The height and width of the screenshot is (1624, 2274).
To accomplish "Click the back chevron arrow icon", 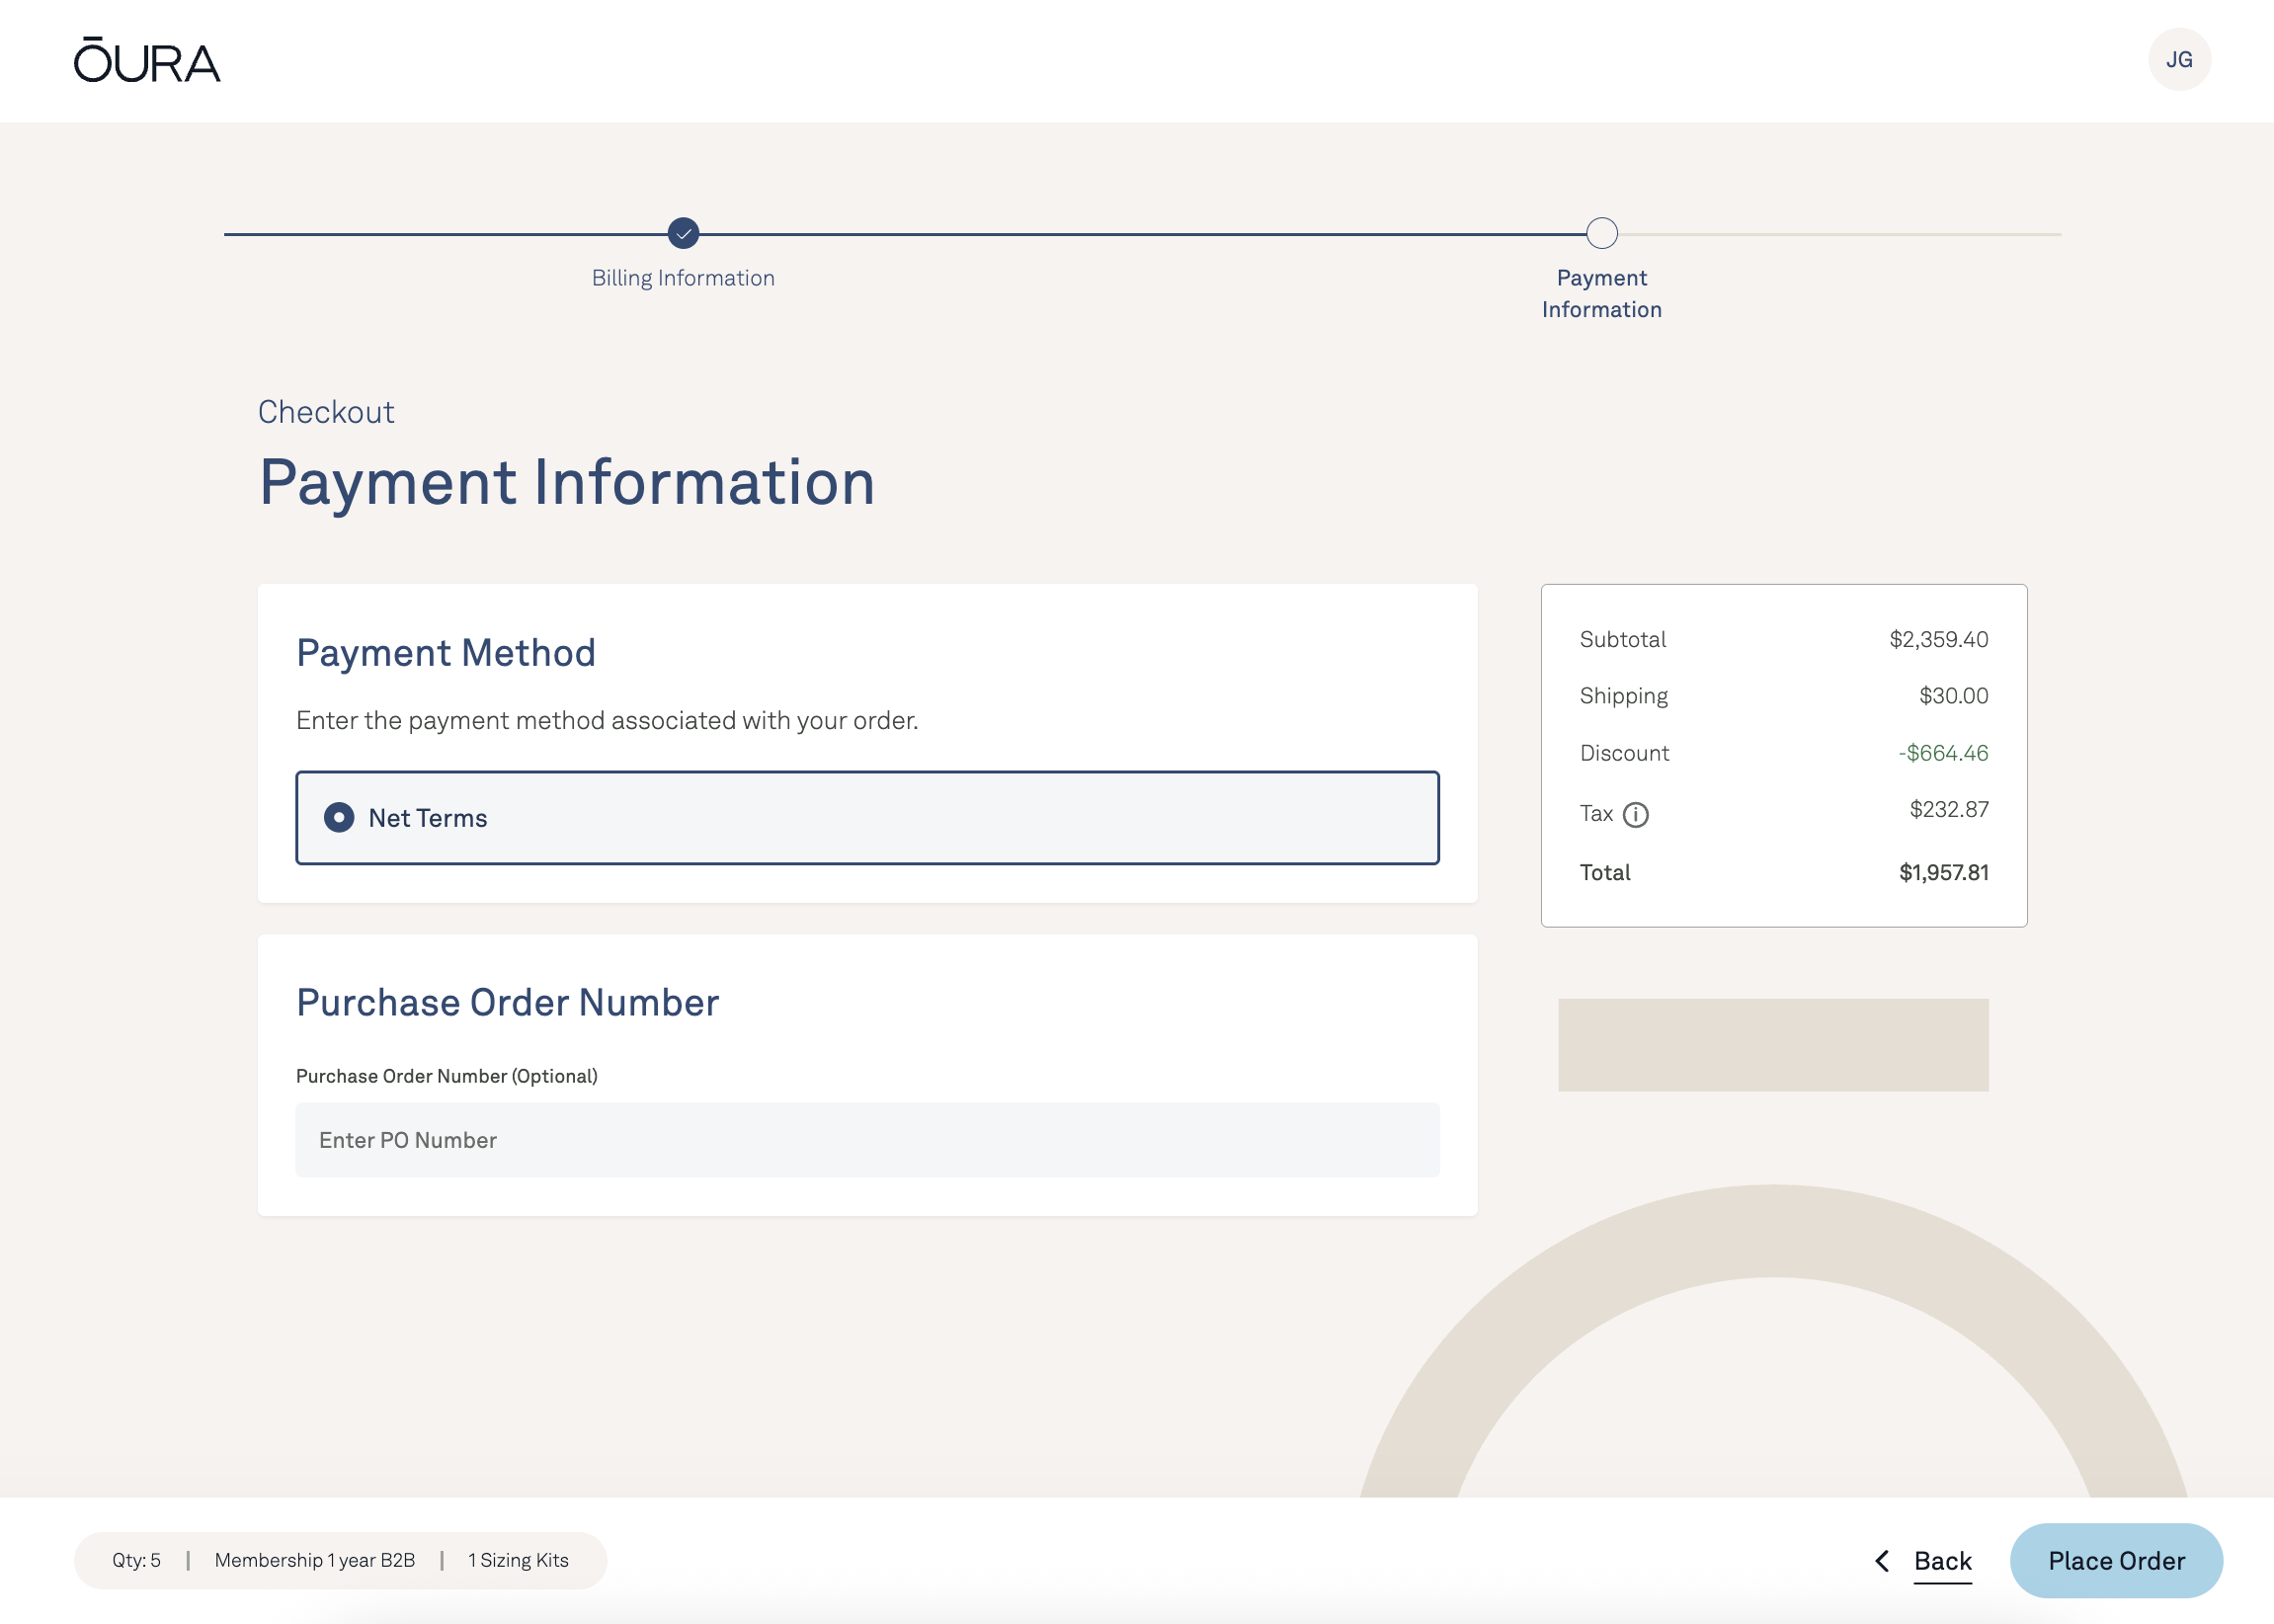I will [x=1882, y=1561].
